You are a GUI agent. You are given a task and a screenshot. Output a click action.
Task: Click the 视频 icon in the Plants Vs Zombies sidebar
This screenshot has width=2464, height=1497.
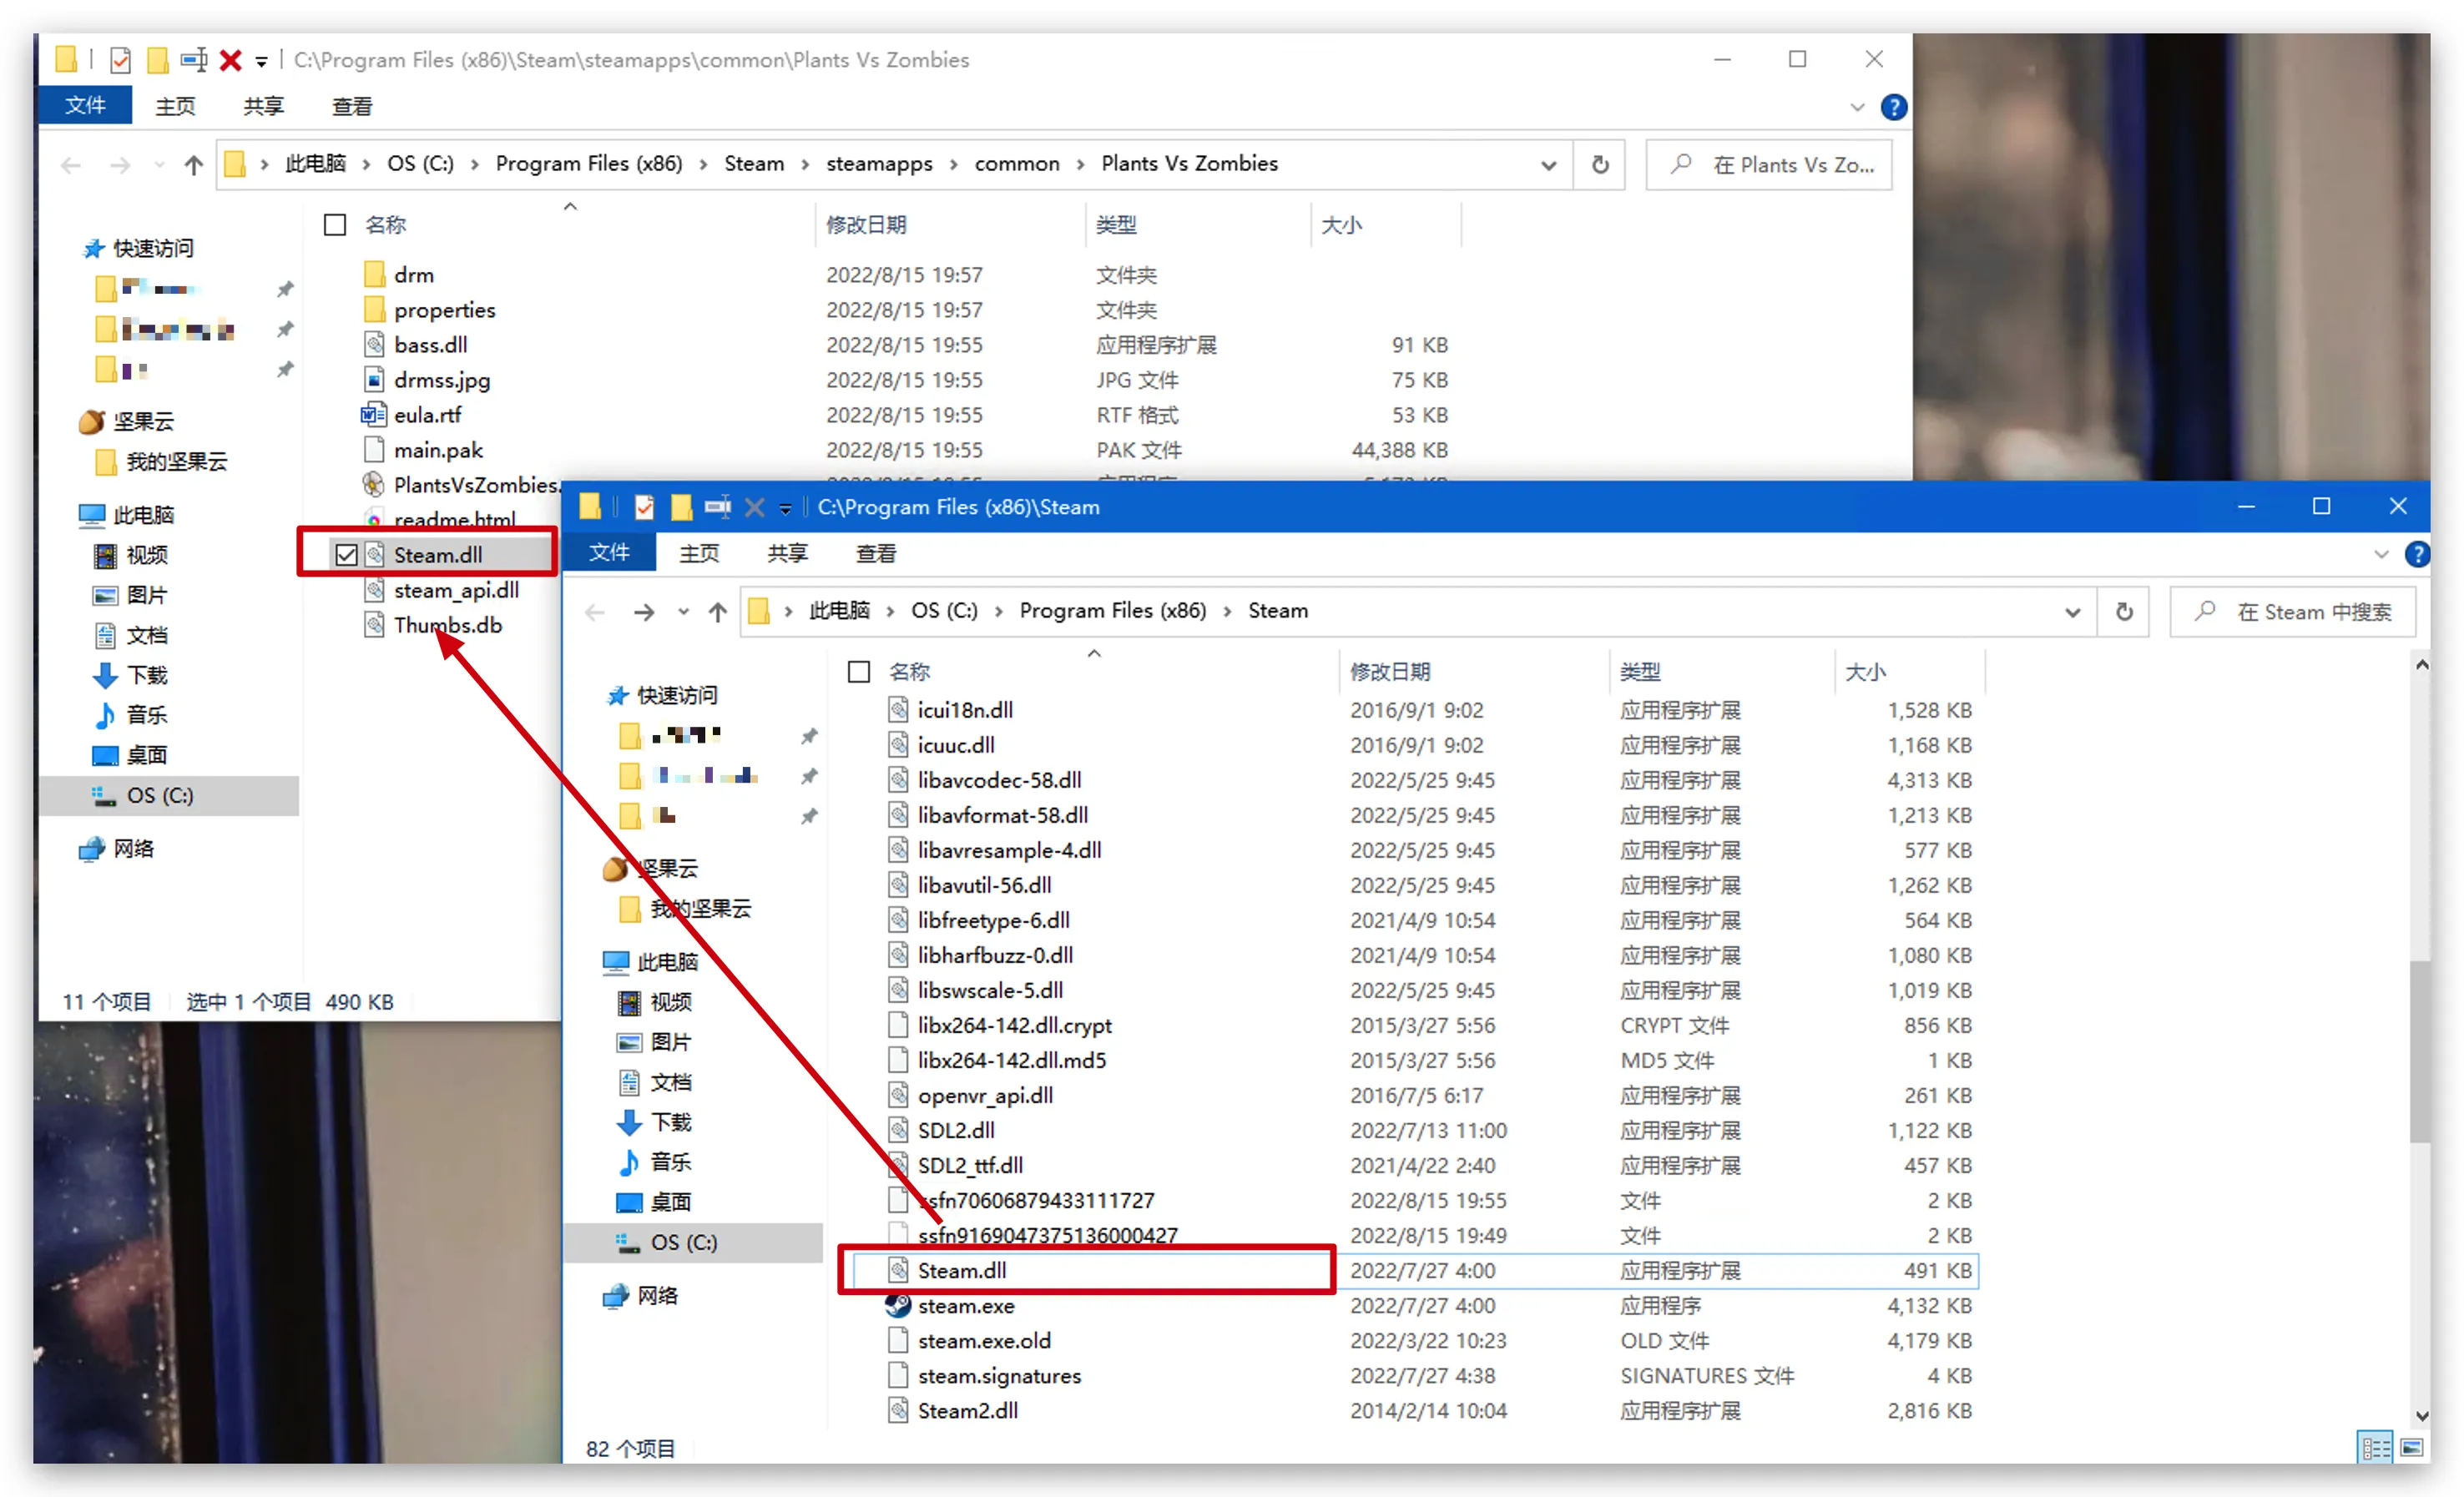[x=105, y=555]
